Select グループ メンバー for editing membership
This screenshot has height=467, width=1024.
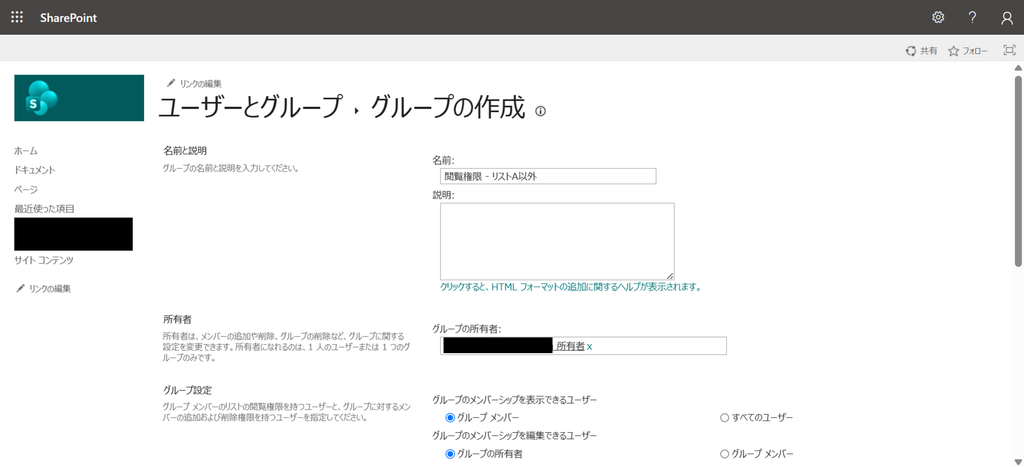click(x=724, y=454)
